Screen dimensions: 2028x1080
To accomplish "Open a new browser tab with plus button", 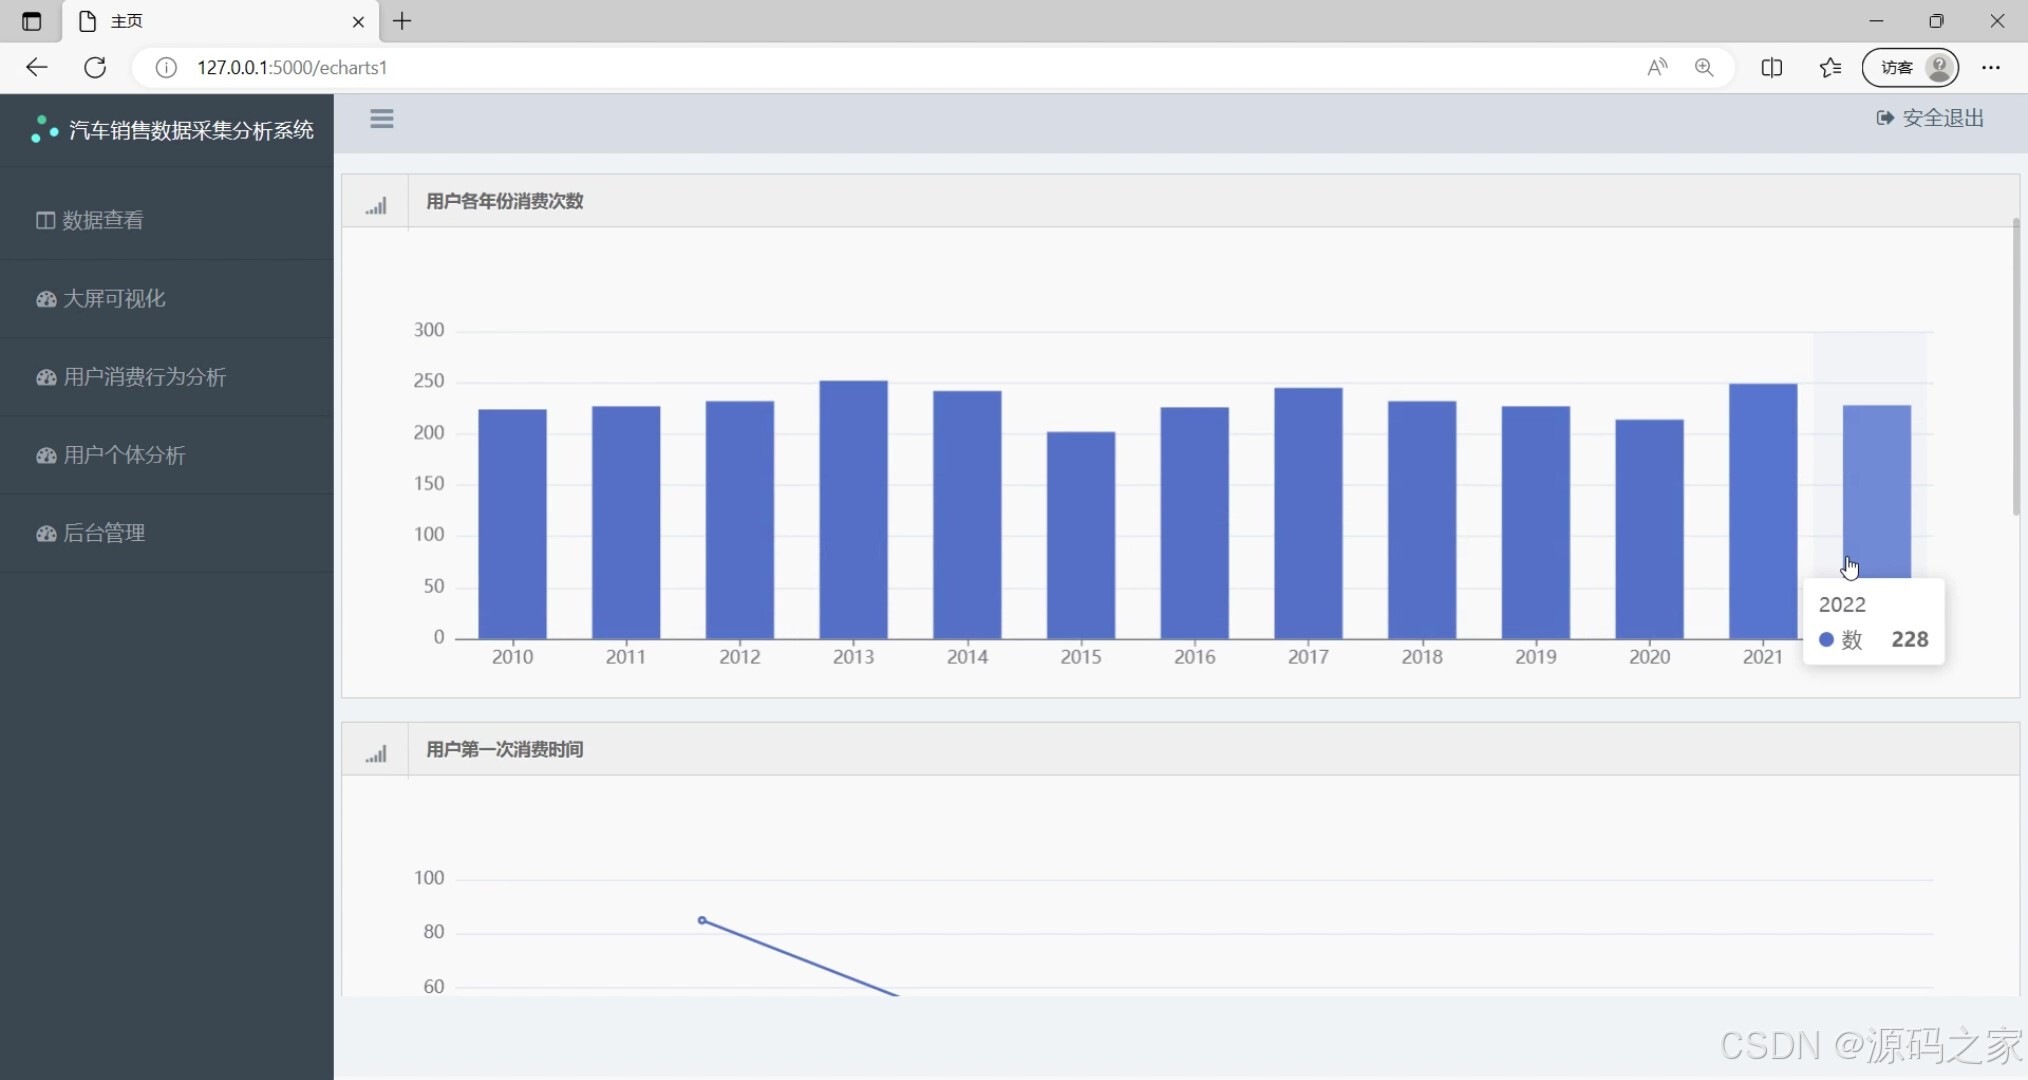I will pyautogui.click(x=402, y=21).
